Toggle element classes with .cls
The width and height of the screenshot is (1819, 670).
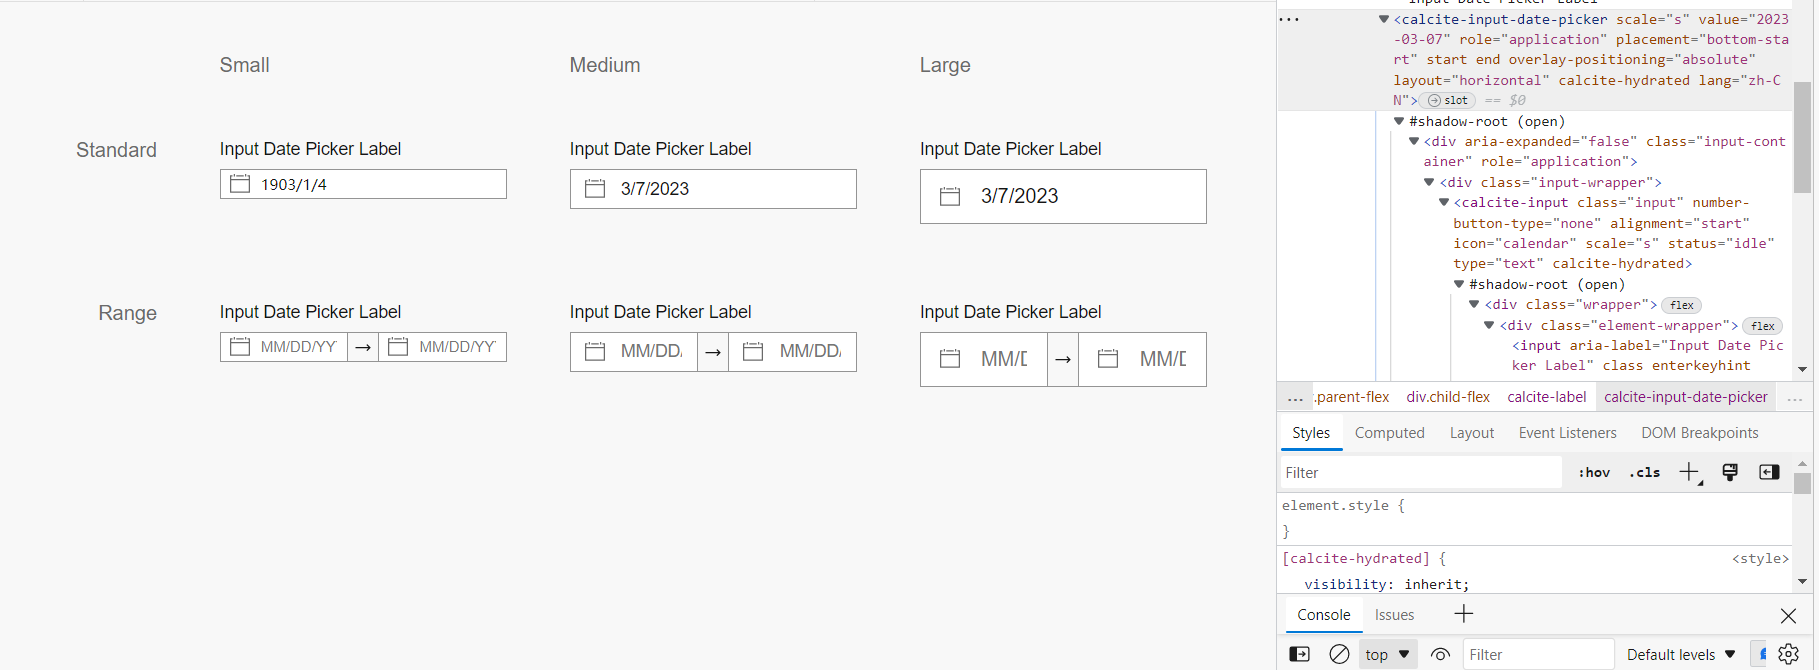click(x=1643, y=471)
